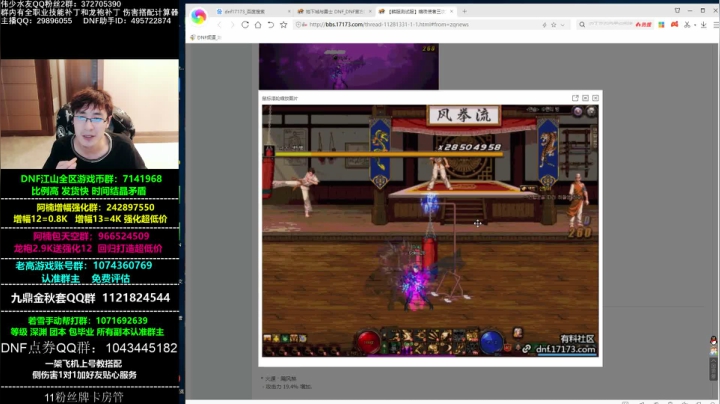The image size is (720, 404).
Task: Click the dnf.17173.com watermark link on image
Action: [x=565, y=349]
